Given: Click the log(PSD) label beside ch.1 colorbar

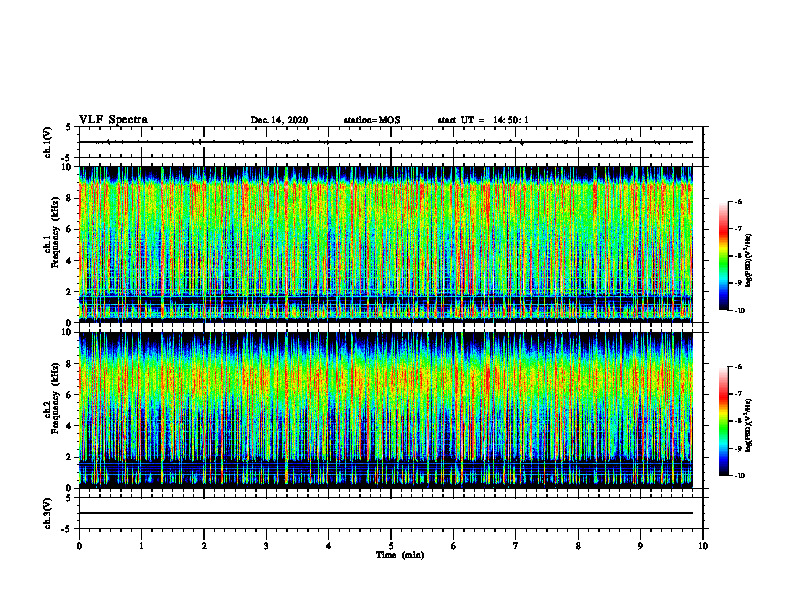Looking at the screenshot, I should coord(749,260).
